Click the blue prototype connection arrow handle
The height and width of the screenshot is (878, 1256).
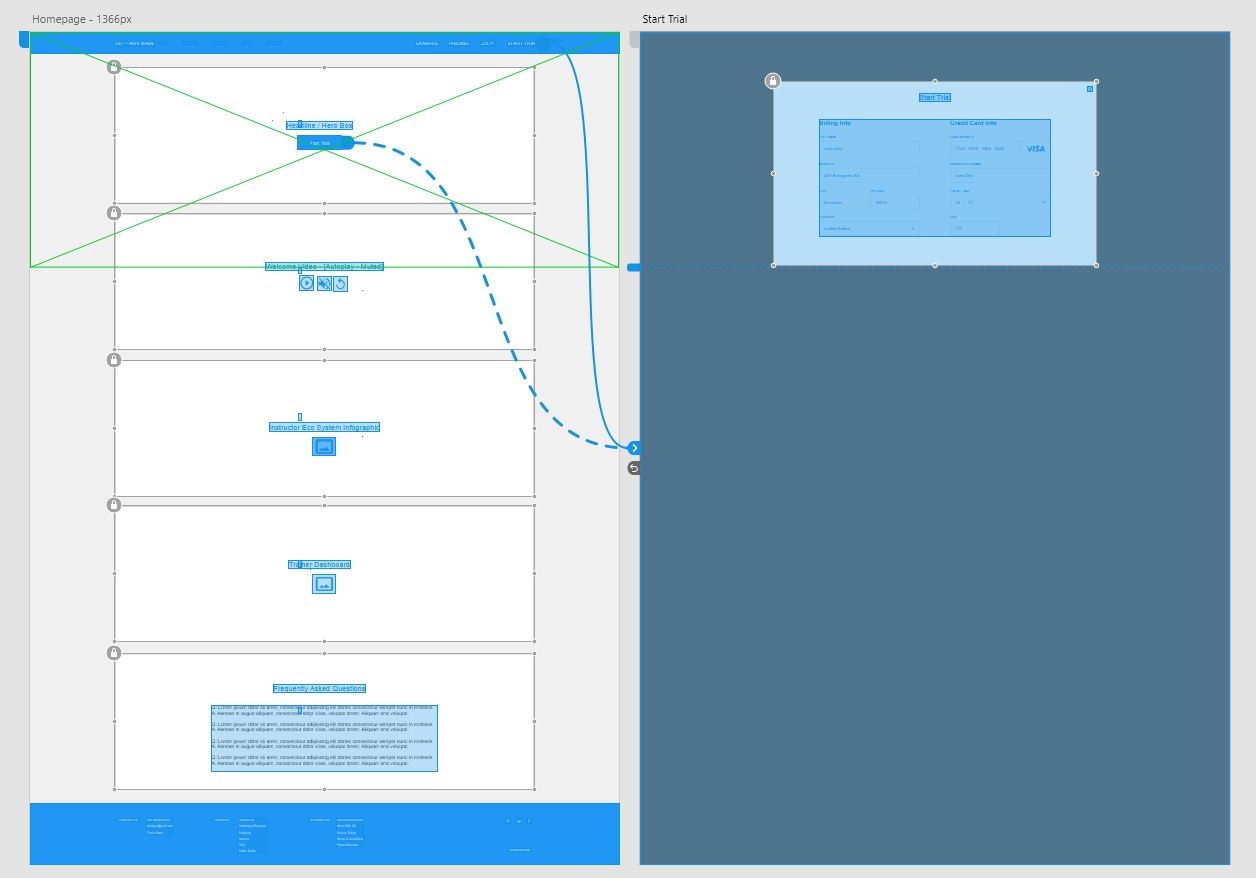pyautogui.click(x=634, y=448)
